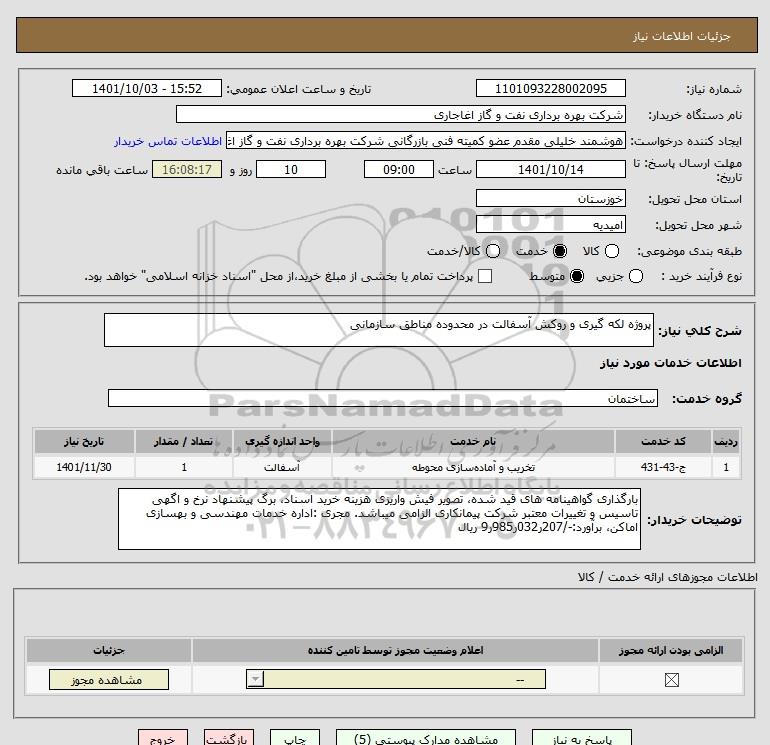Screen dimensions: 770x745
Task: Open the license status dropdown arrow
Action: (x=255, y=680)
